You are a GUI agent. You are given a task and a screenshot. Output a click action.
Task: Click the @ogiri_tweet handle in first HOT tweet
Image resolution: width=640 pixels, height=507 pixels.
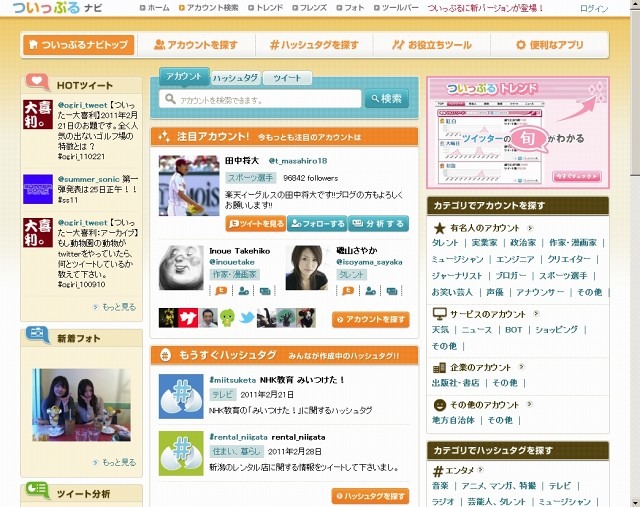(x=82, y=105)
